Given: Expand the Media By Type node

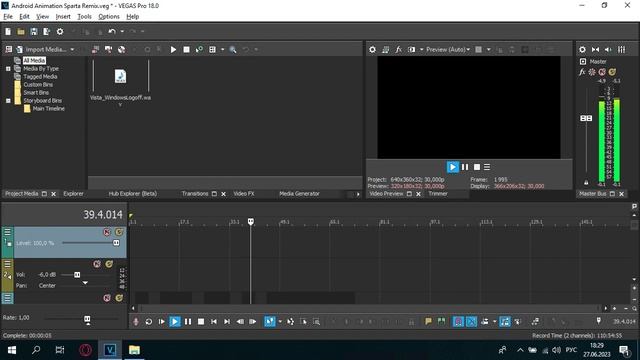Looking at the screenshot, I should coord(8,69).
